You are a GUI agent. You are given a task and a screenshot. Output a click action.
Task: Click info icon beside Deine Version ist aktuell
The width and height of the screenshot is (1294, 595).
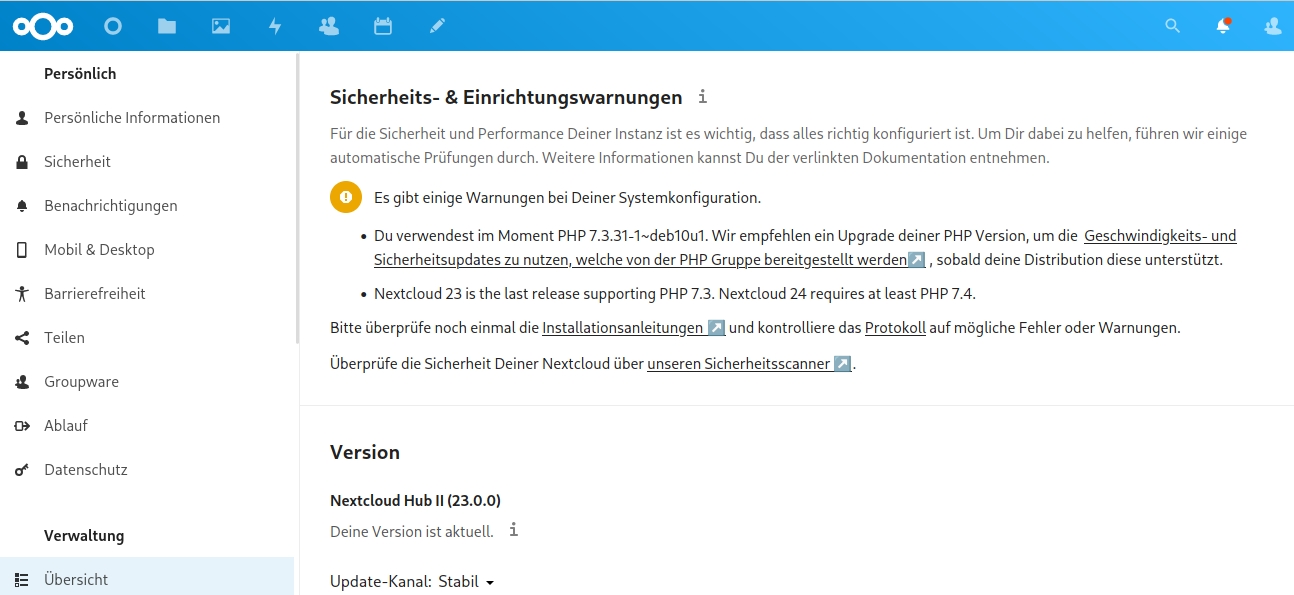[514, 530]
